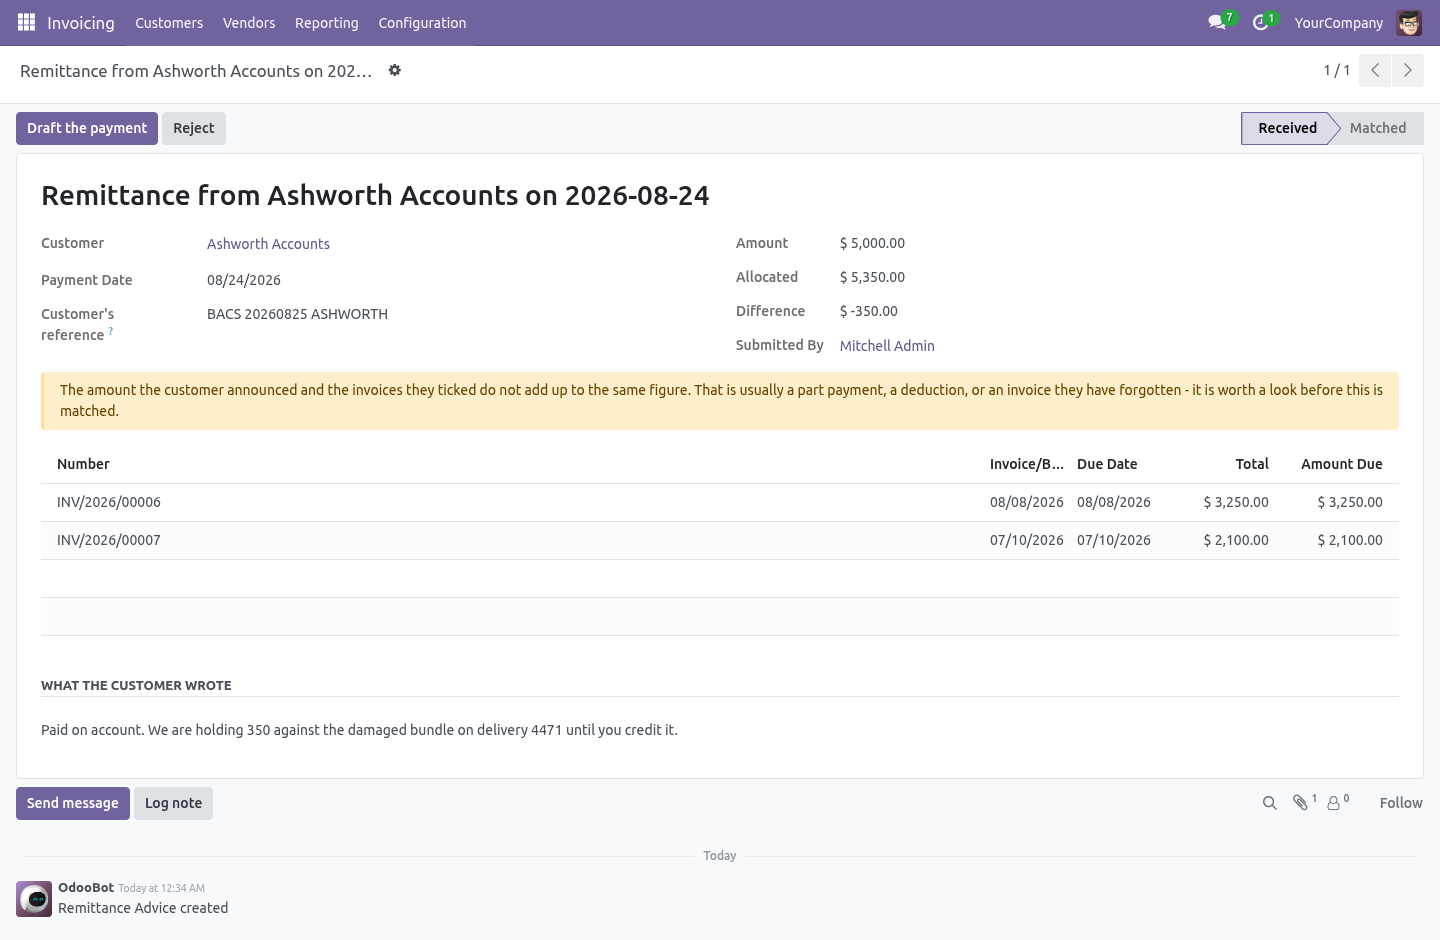1440x940 pixels.
Task: Click Send message button
Action: click(x=73, y=803)
